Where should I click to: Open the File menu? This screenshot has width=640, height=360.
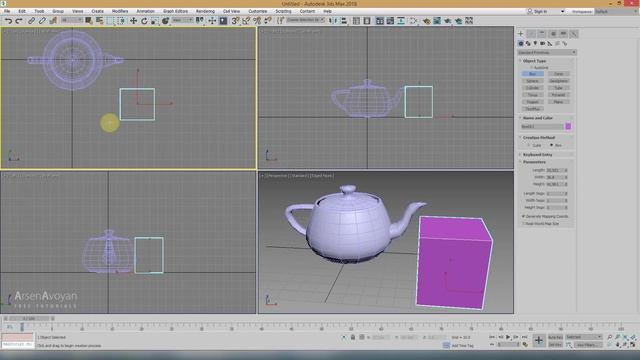(7, 11)
